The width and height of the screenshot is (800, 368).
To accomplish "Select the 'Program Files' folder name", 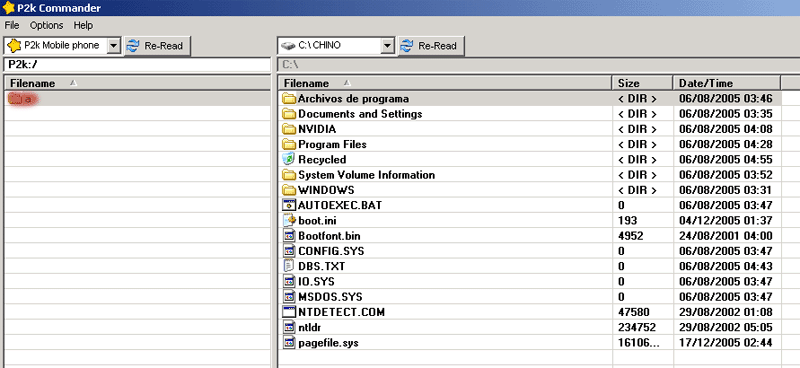I will pyautogui.click(x=332, y=144).
